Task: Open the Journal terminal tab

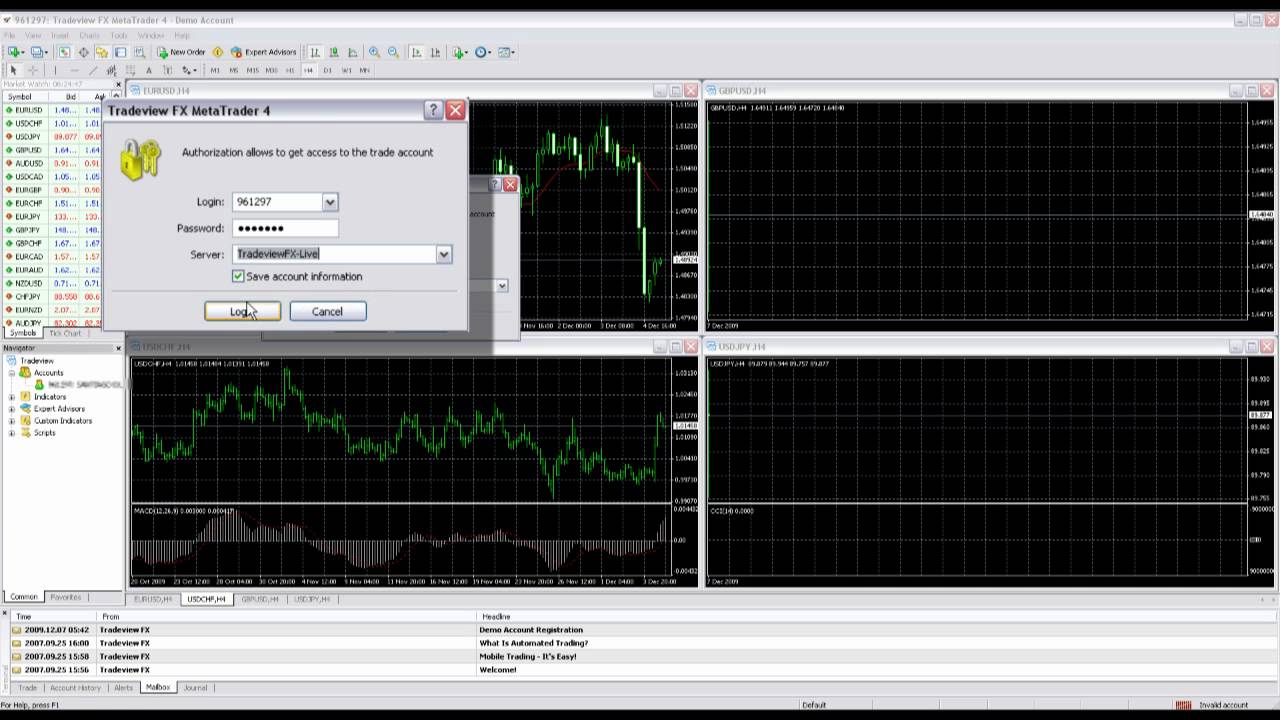Action: tap(195, 687)
